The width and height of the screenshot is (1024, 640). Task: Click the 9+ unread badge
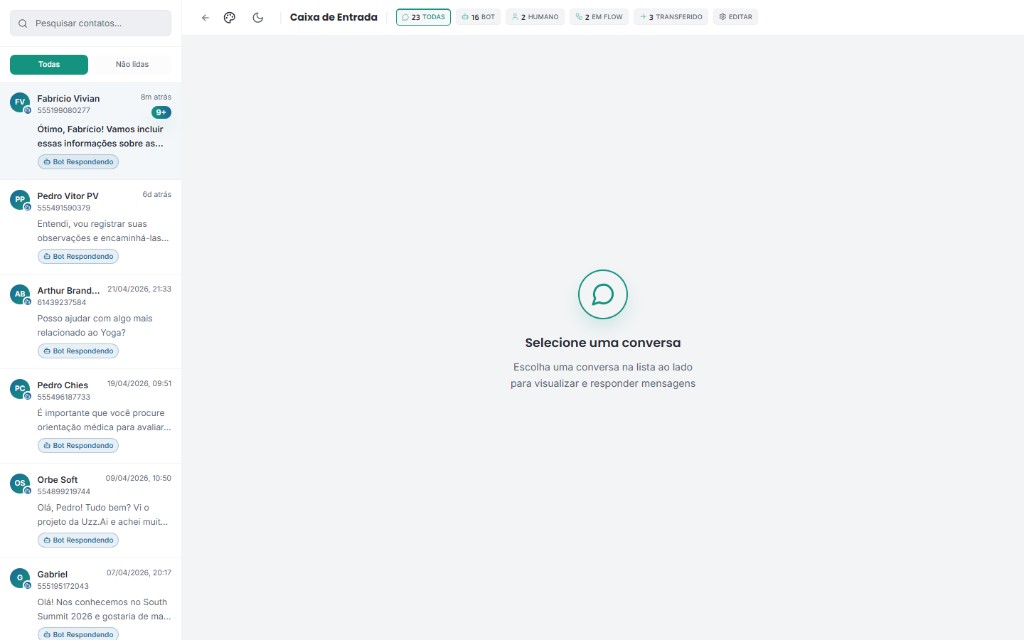[161, 112]
